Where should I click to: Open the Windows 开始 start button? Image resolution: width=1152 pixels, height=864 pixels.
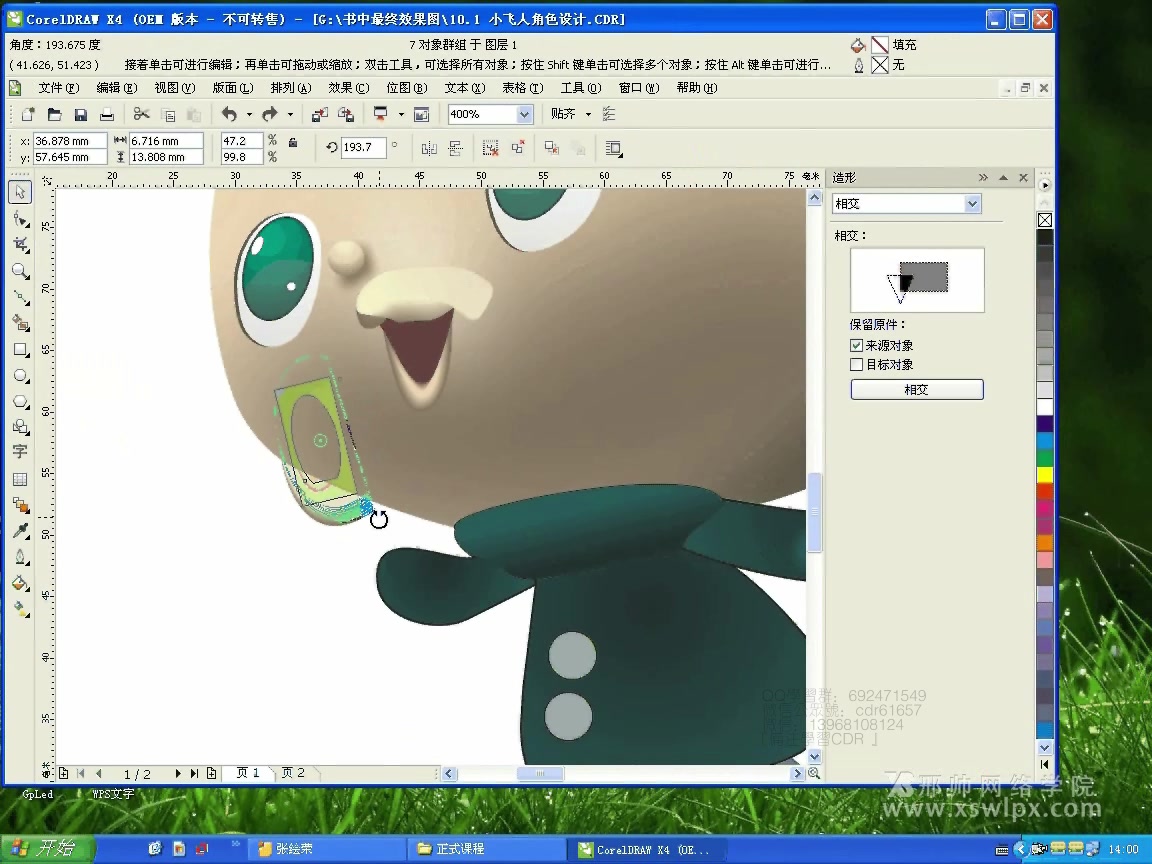tap(47, 849)
